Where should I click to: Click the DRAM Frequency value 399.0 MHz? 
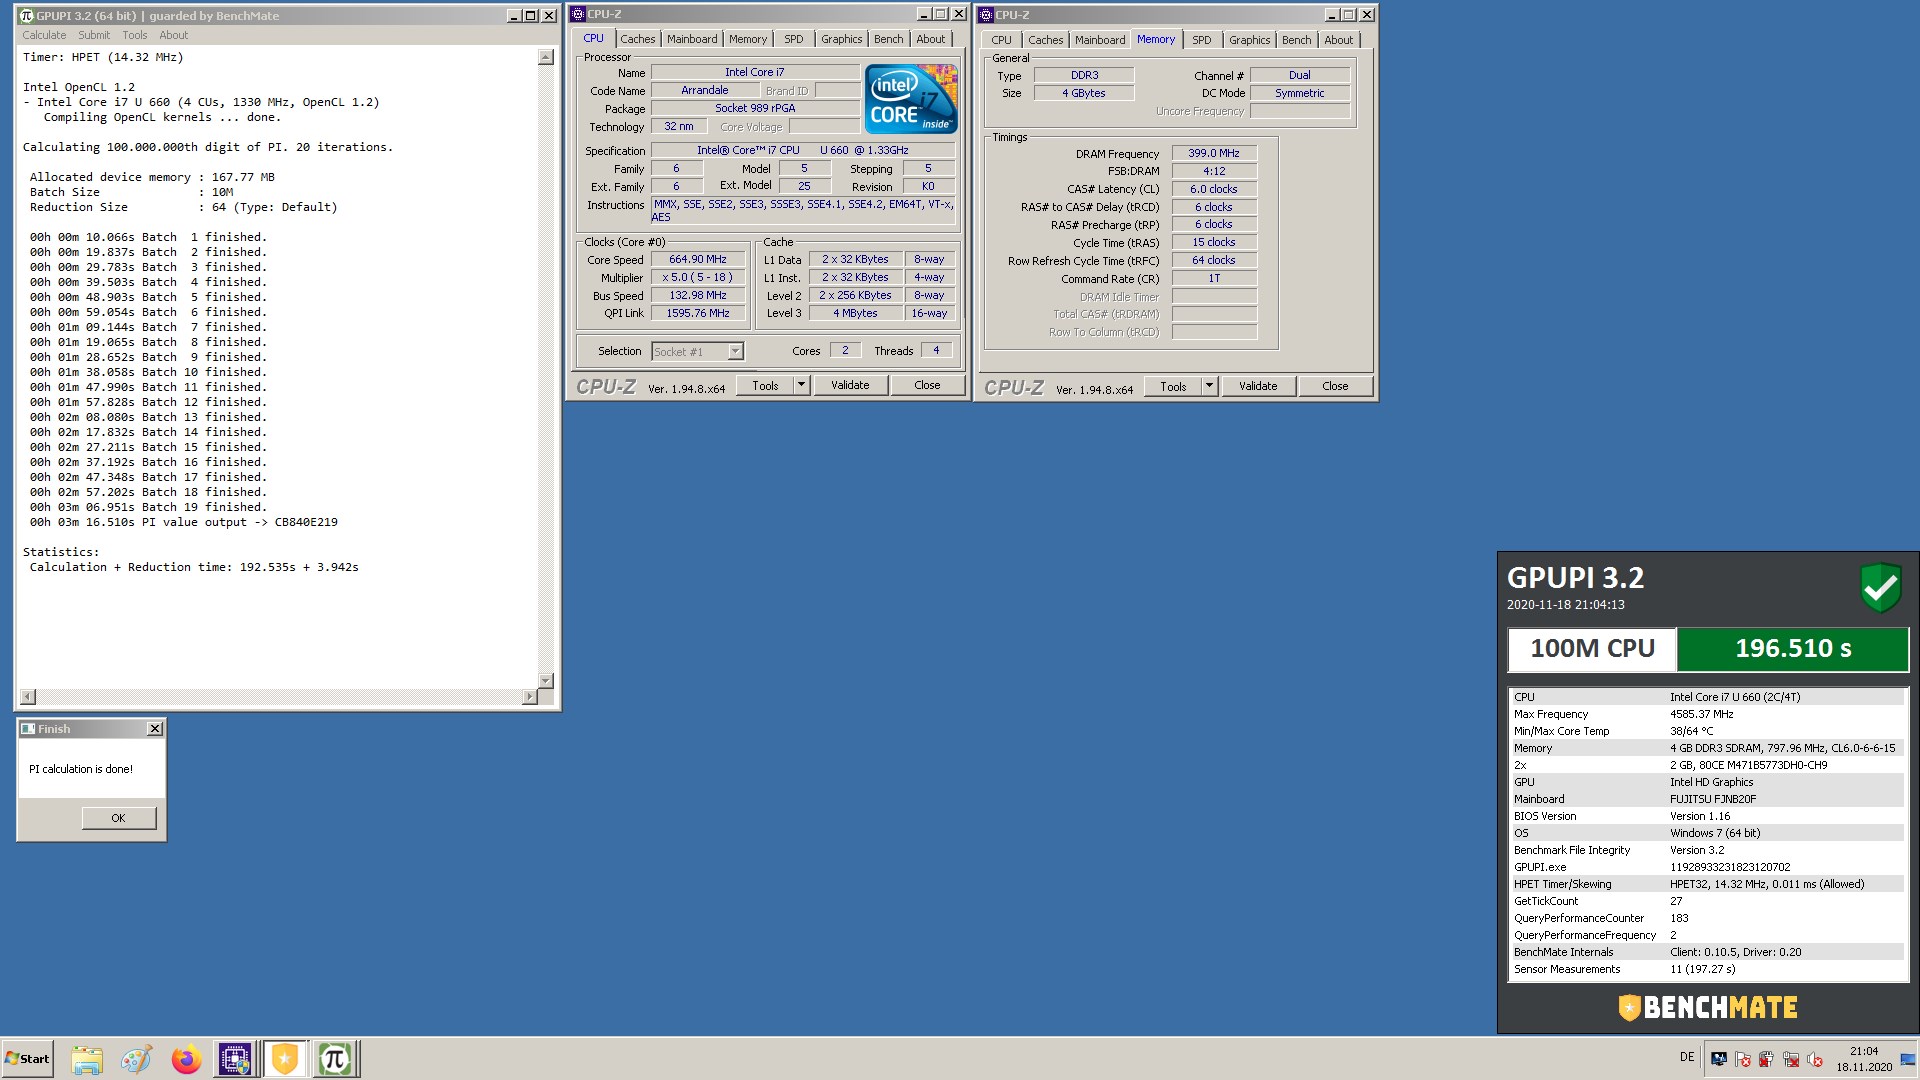pyautogui.click(x=1214, y=153)
